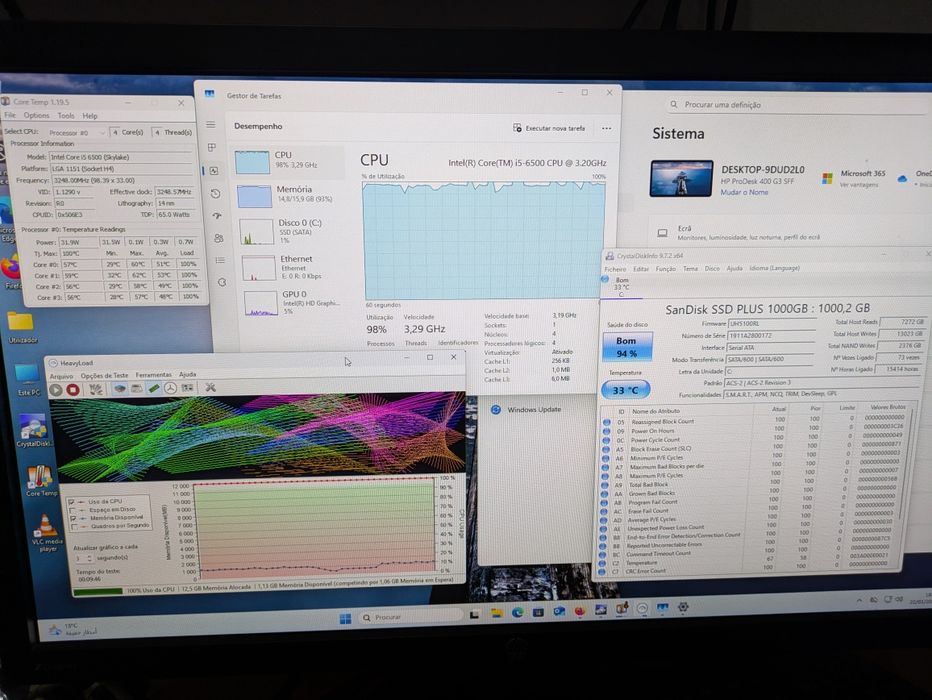
Task: Open the Utilizador desktop folder icon
Action: [22, 327]
